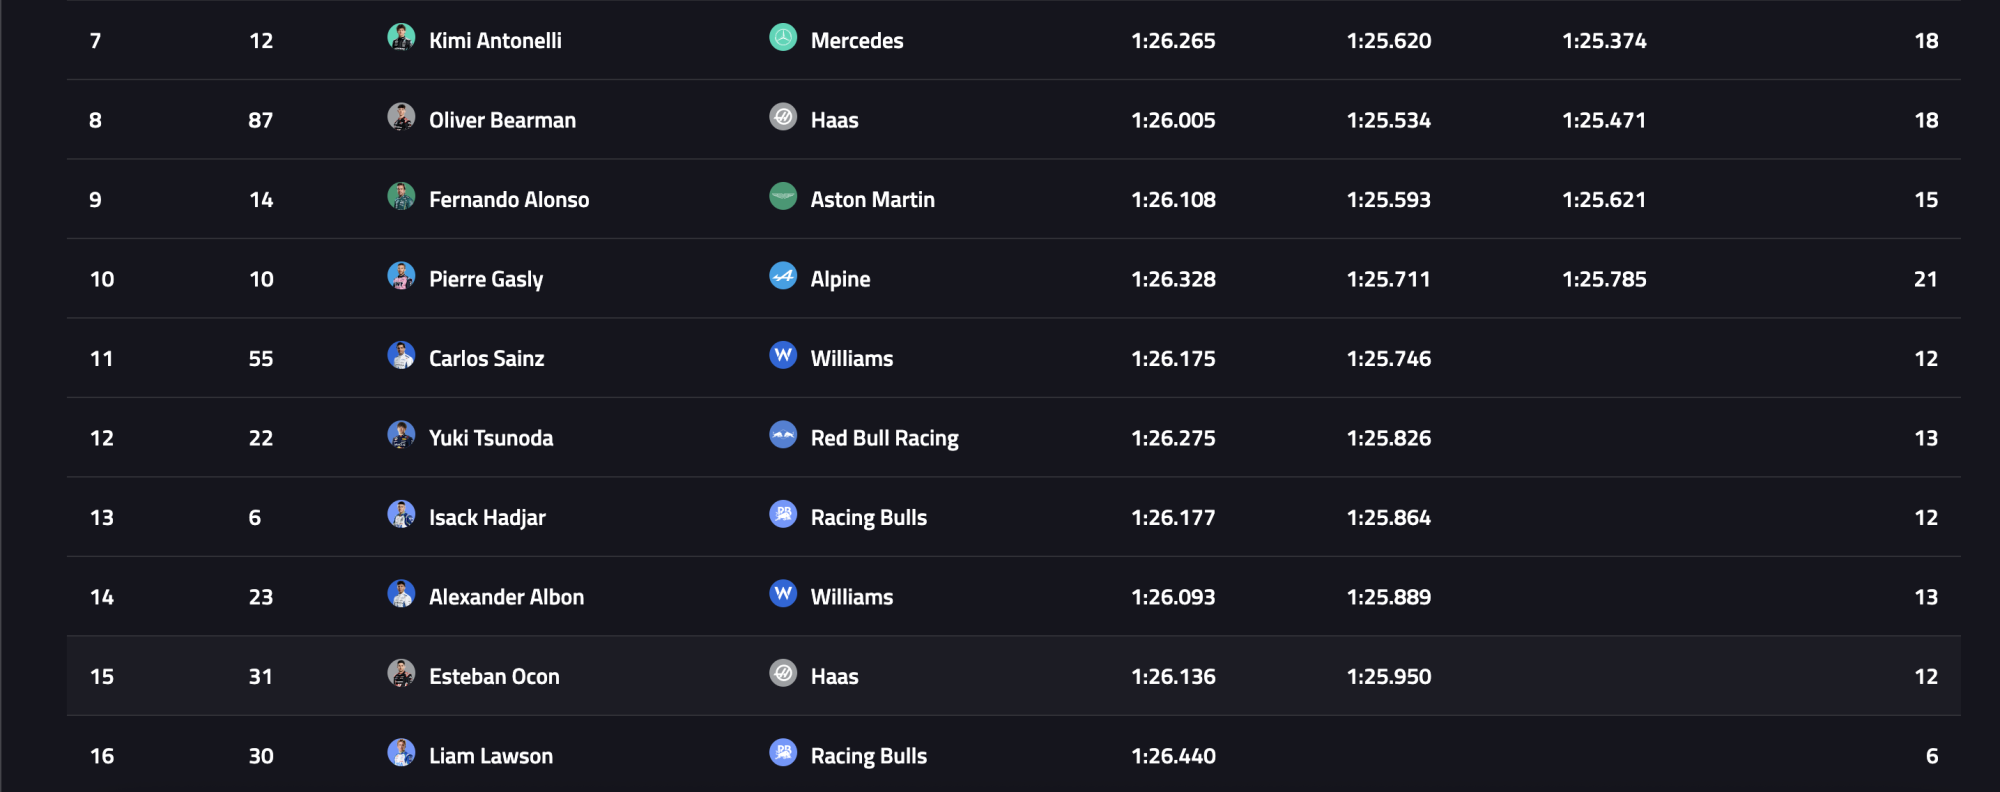Image resolution: width=2000 pixels, height=792 pixels.
Task: Click Racing Bulls logo in Isack Hadjar row
Action: click(x=783, y=515)
